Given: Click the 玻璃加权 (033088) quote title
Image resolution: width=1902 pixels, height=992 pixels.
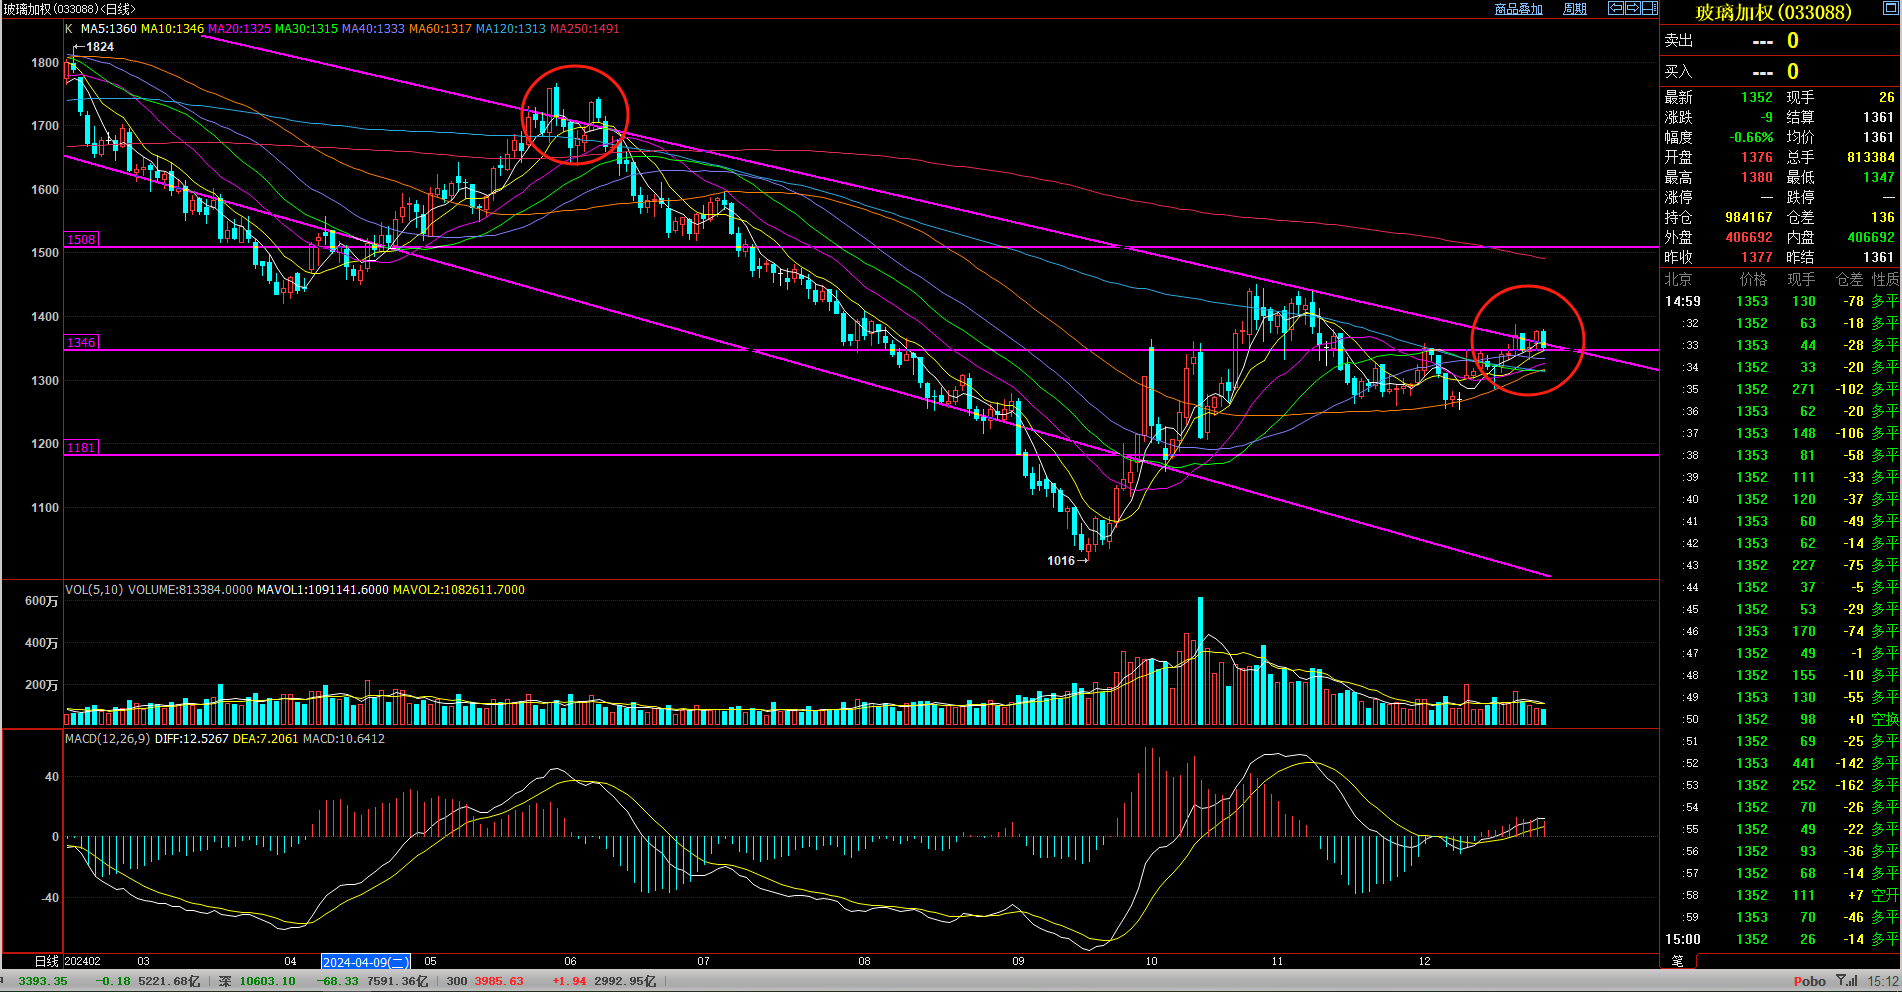Looking at the screenshot, I should click(1773, 13).
